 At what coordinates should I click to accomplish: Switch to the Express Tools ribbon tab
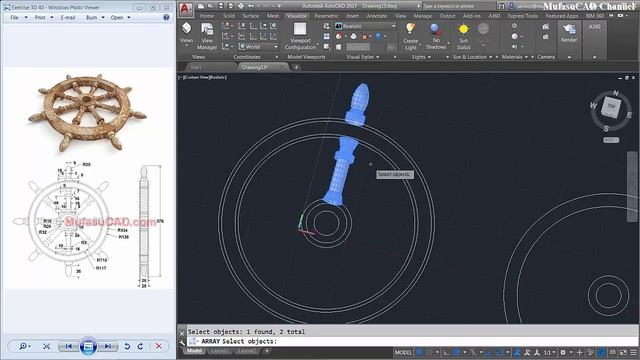(522, 16)
